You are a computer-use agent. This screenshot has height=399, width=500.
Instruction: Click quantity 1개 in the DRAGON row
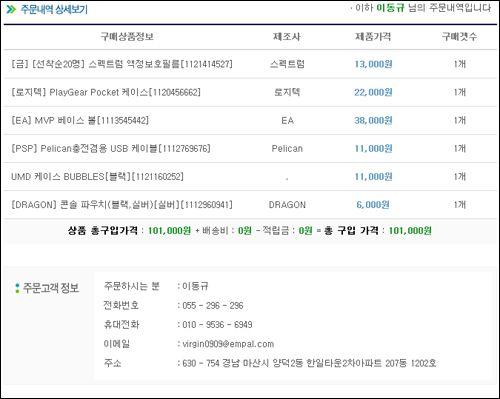(460, 205)
